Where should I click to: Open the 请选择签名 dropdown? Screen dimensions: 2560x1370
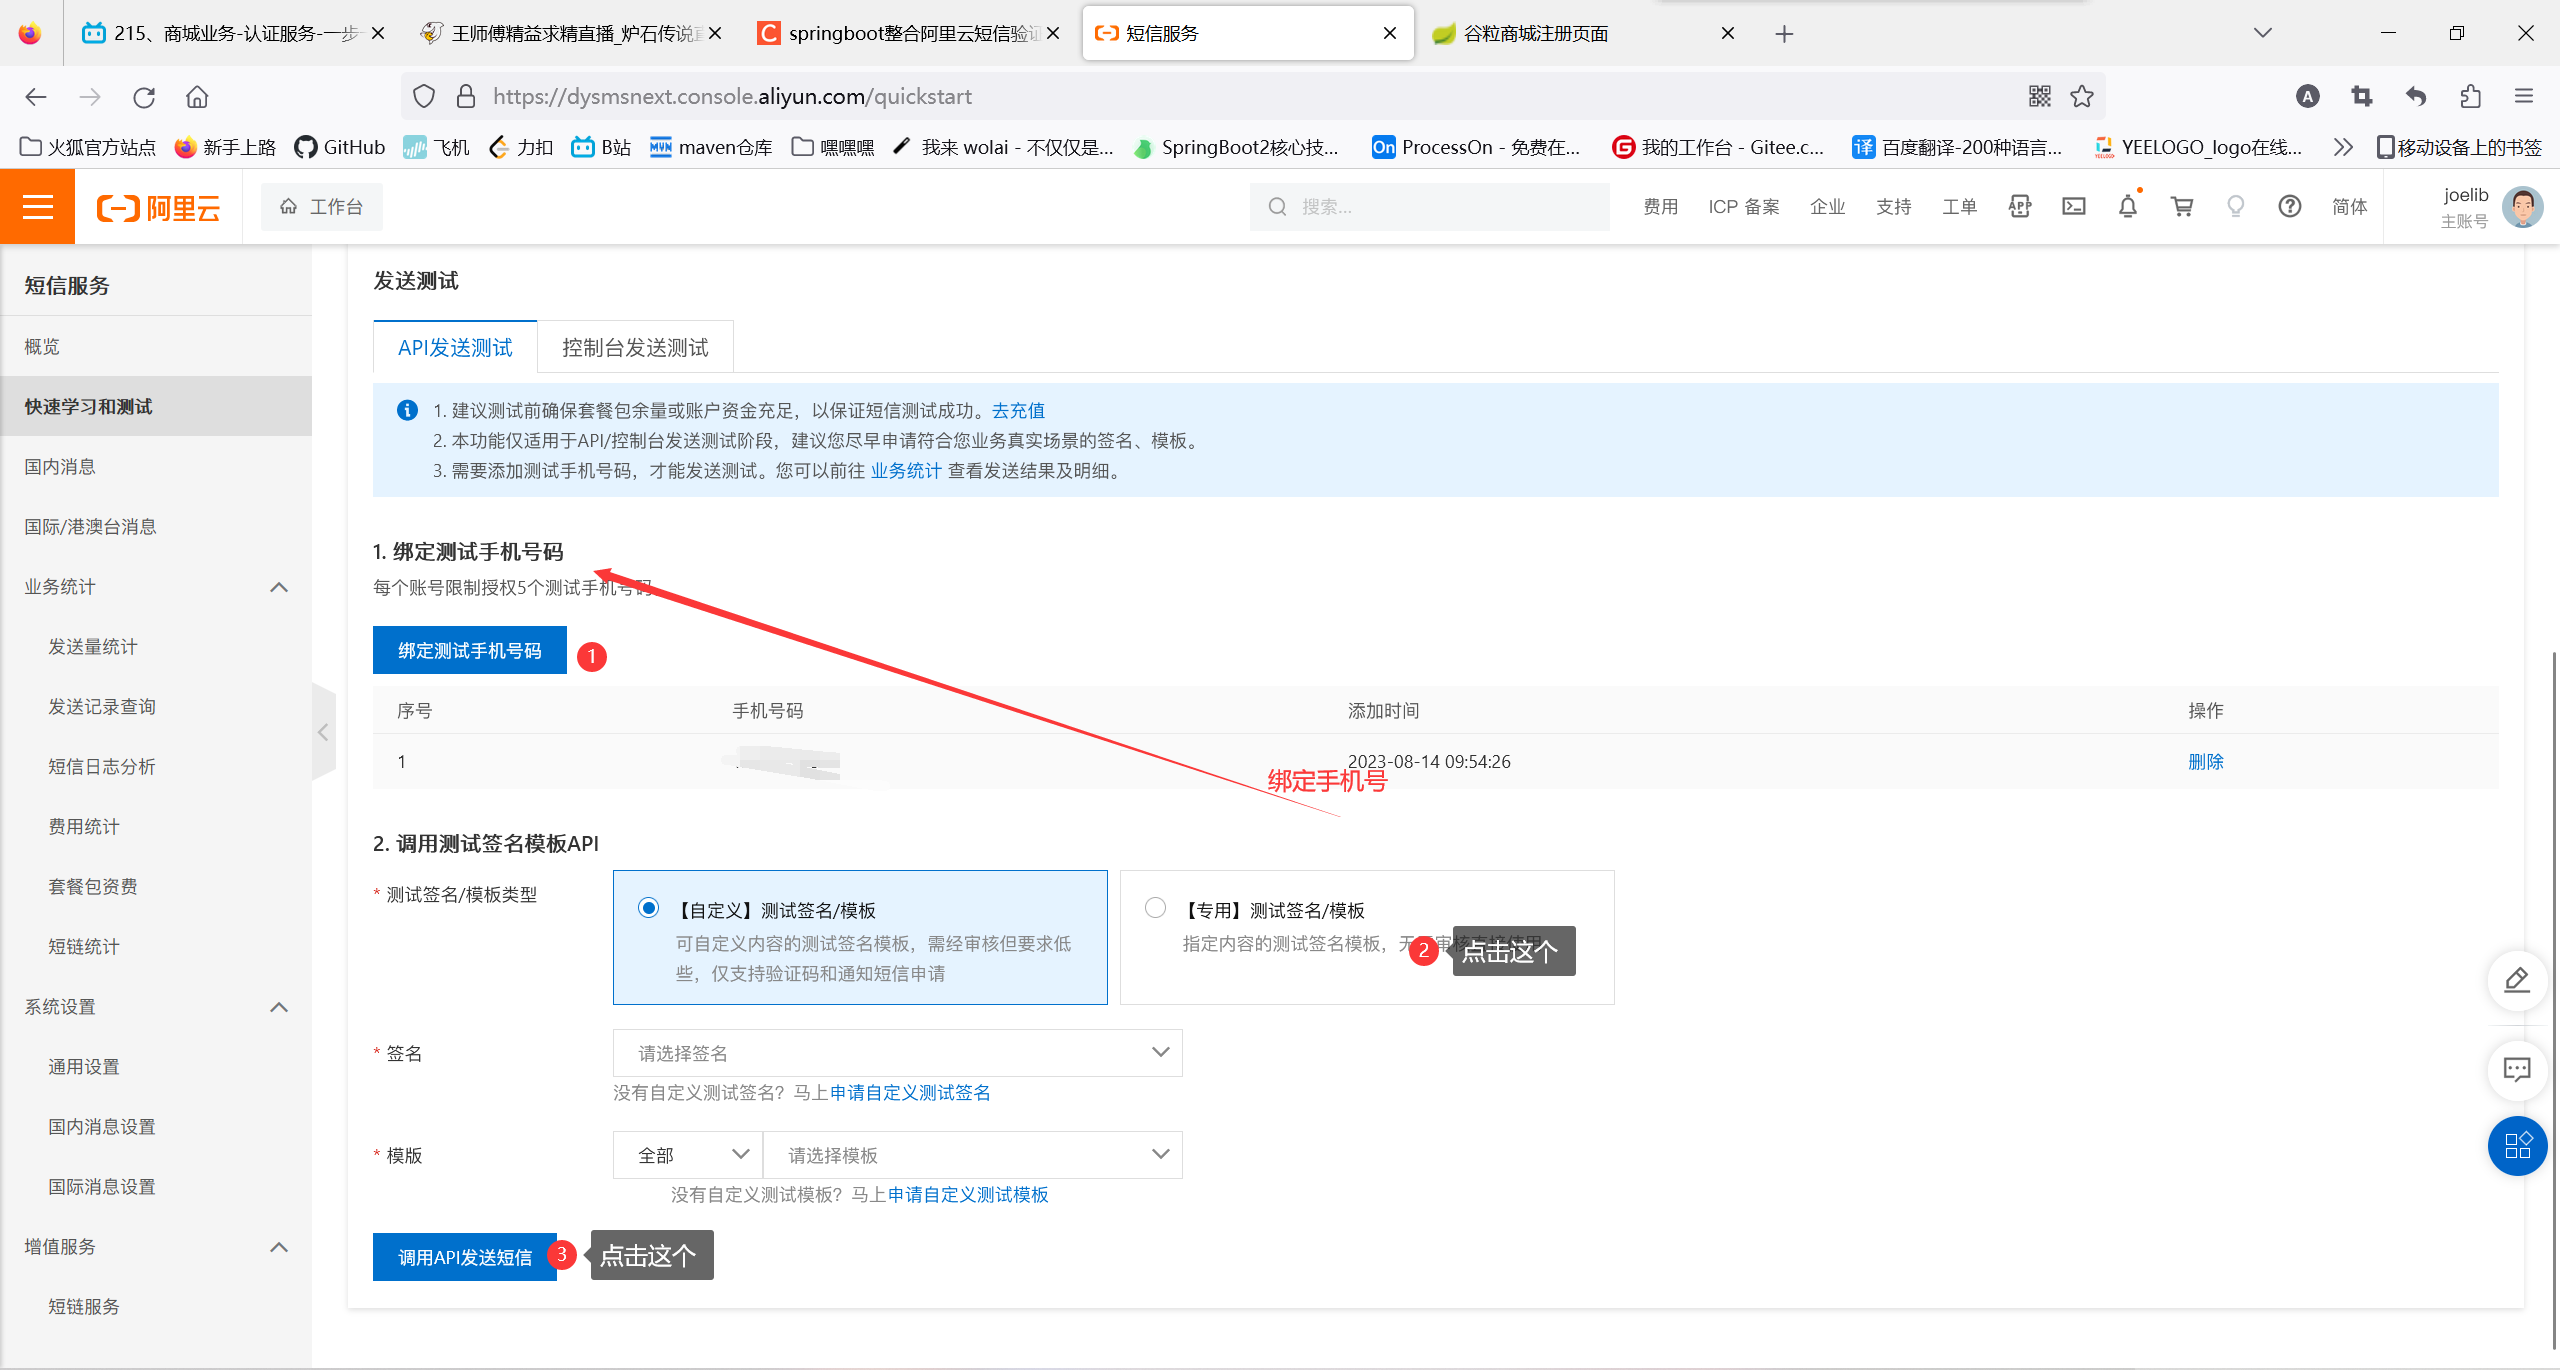tap(897, 1053)
